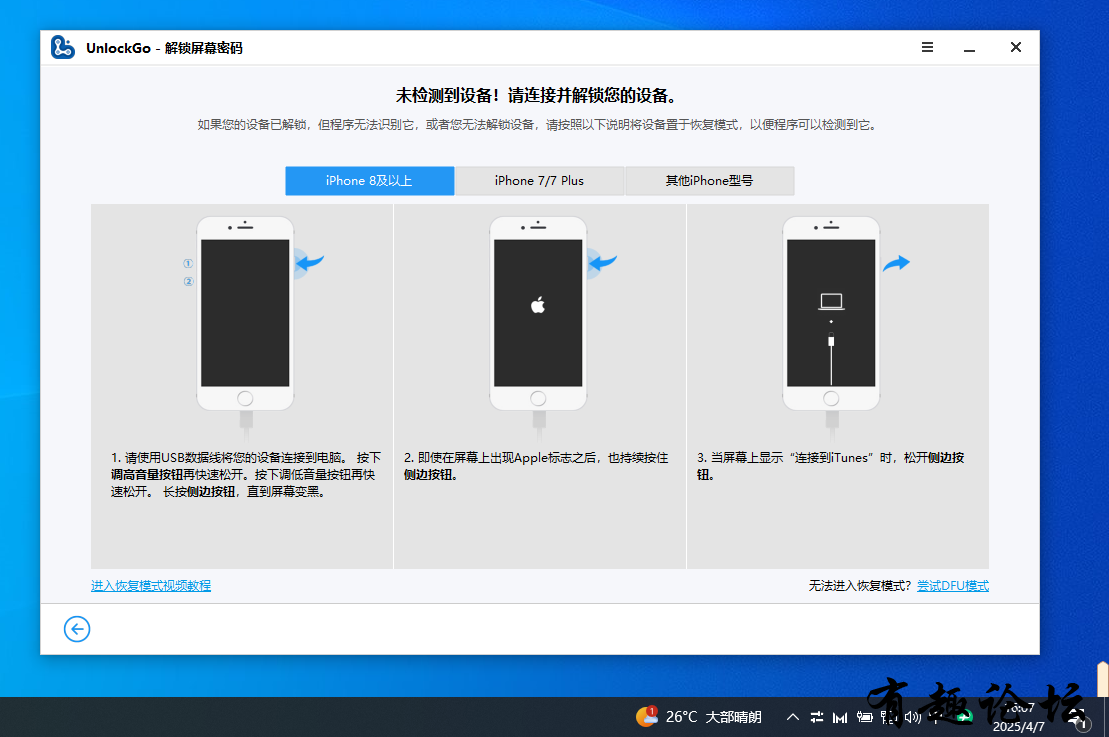Select the iPhone 8及以上 tab
Image resolution: width=1109 pixels, height=737 pixels.
coord(369,181)
